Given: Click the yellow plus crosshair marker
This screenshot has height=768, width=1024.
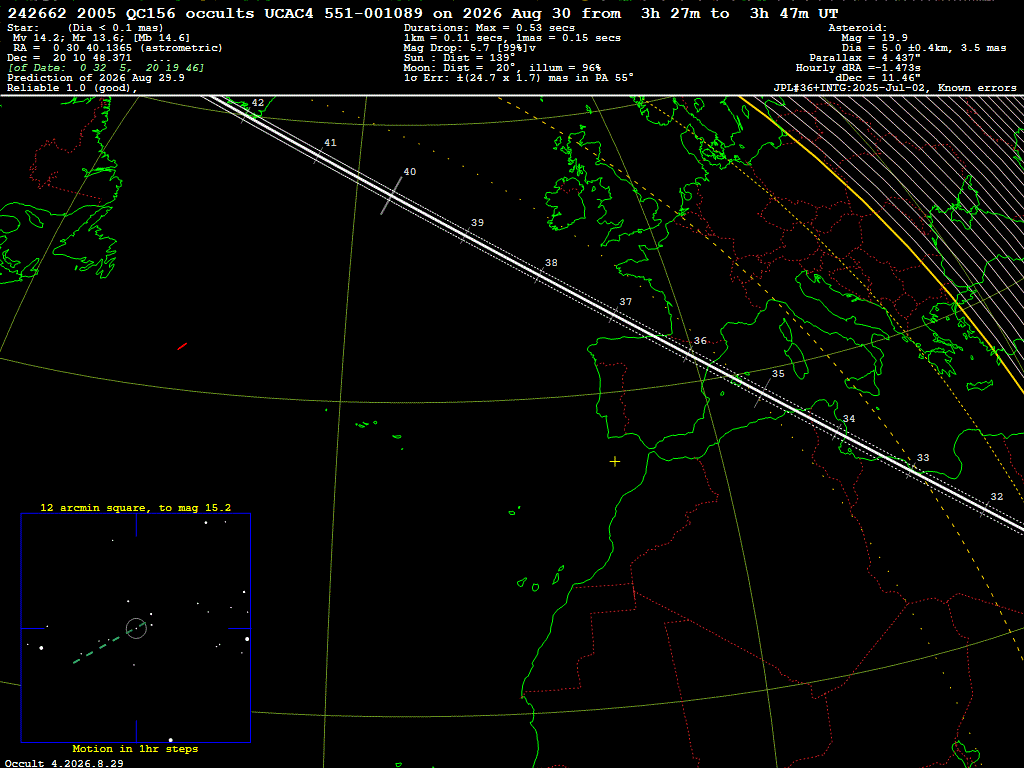Looking at the screenshot, I should point(615,462).
